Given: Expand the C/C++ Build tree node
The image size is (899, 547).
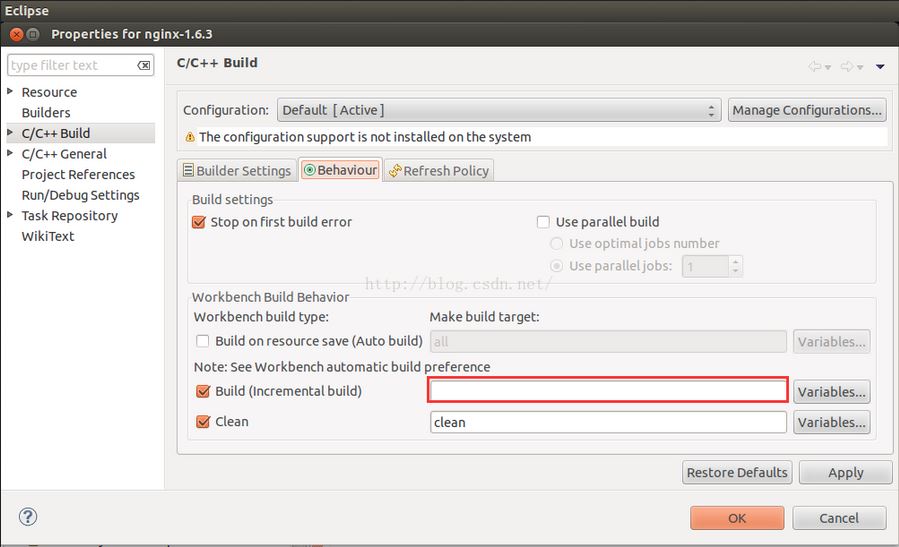Looking at the screenshot, I should tap(10, 132).
